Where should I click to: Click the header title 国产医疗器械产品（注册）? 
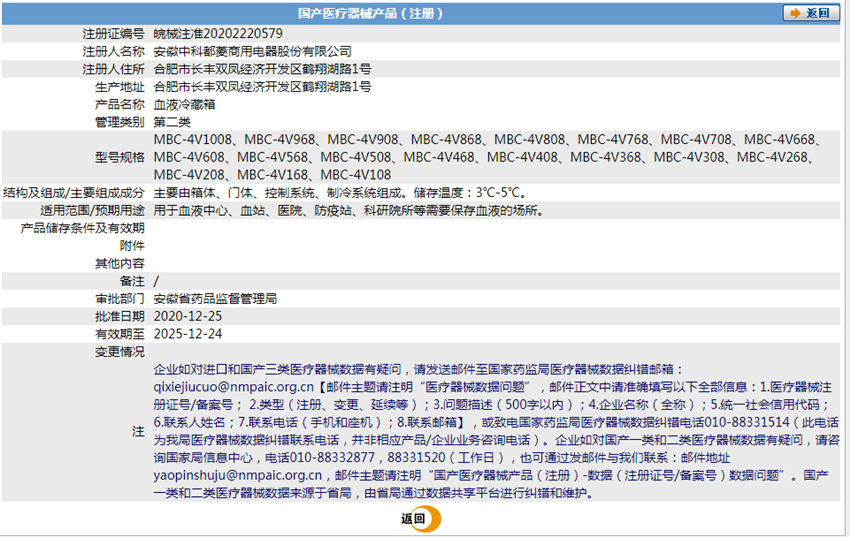370,13
